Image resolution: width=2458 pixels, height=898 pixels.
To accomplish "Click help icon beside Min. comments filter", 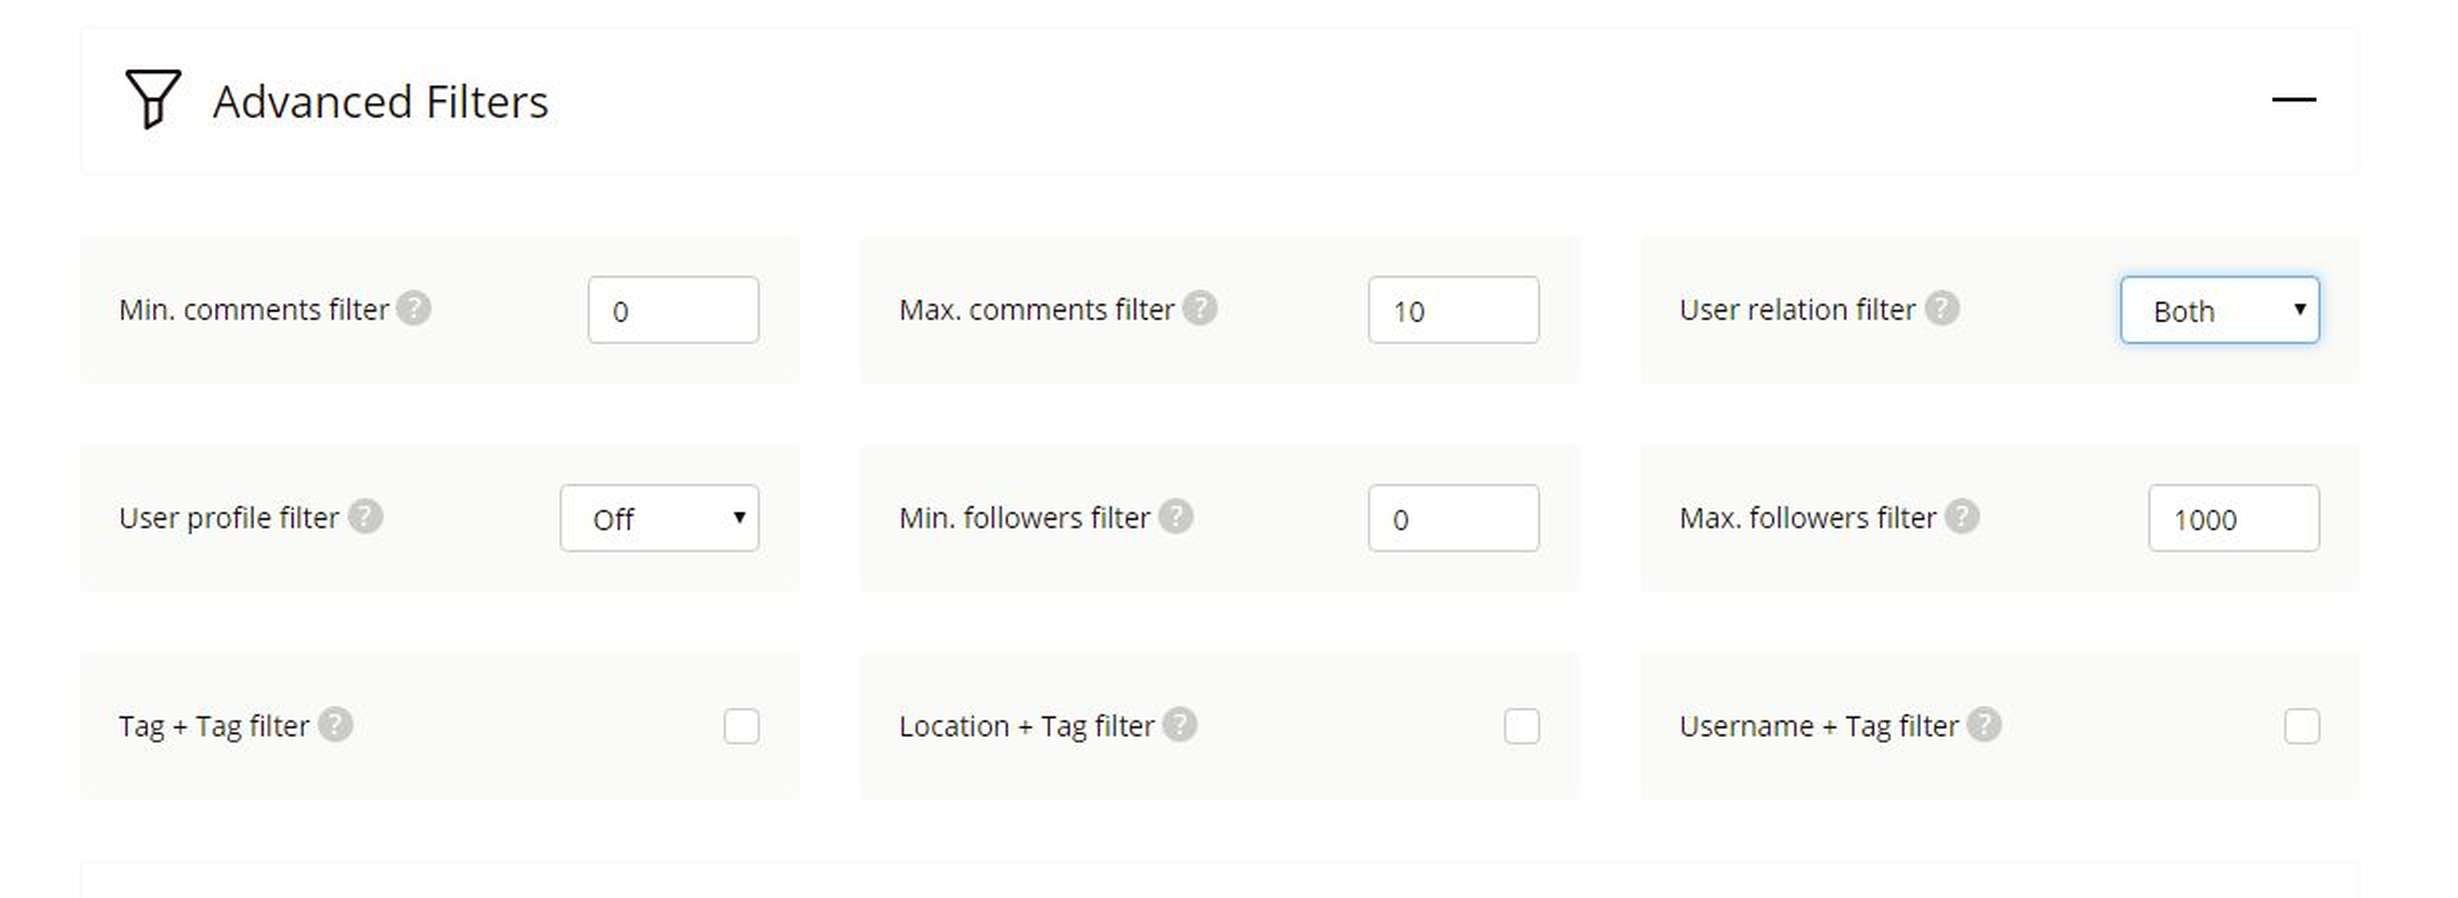I will (413, 309).
